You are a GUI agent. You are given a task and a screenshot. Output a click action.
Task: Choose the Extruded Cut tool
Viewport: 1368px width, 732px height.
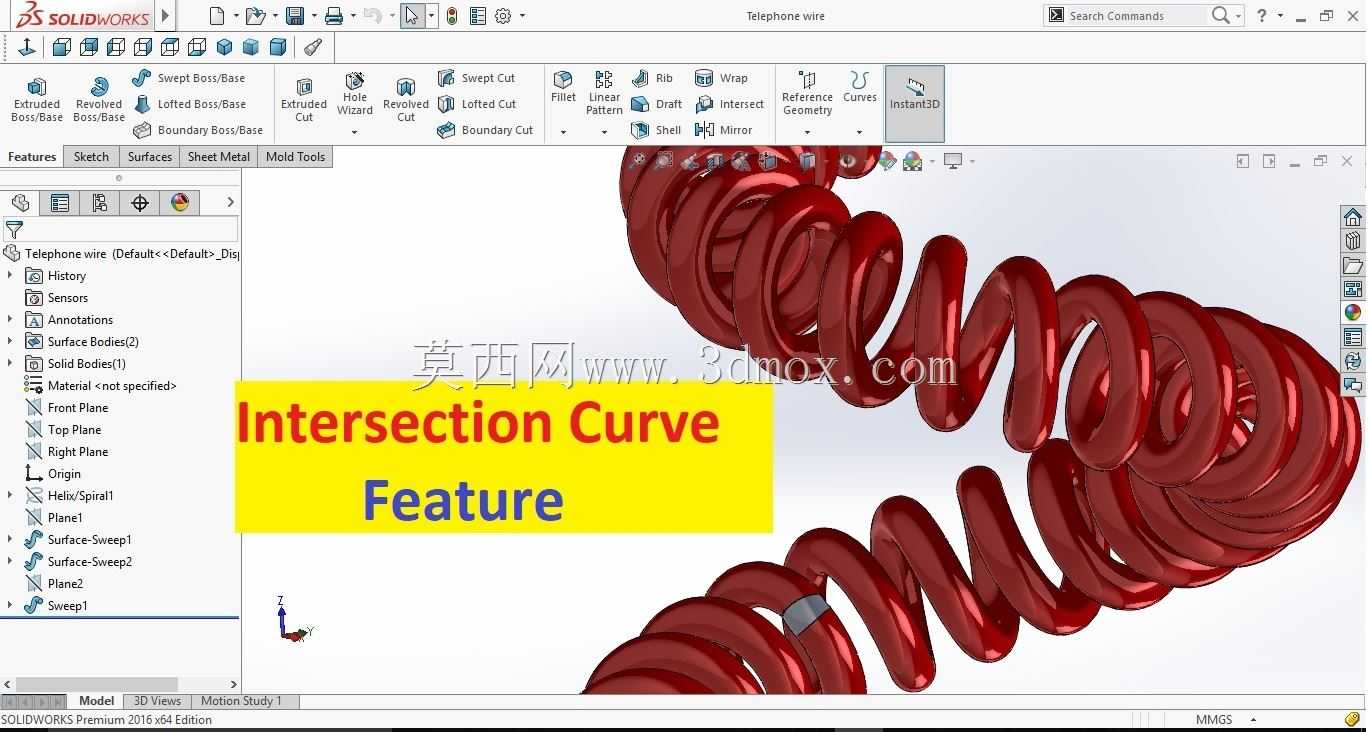click(304, 100)
